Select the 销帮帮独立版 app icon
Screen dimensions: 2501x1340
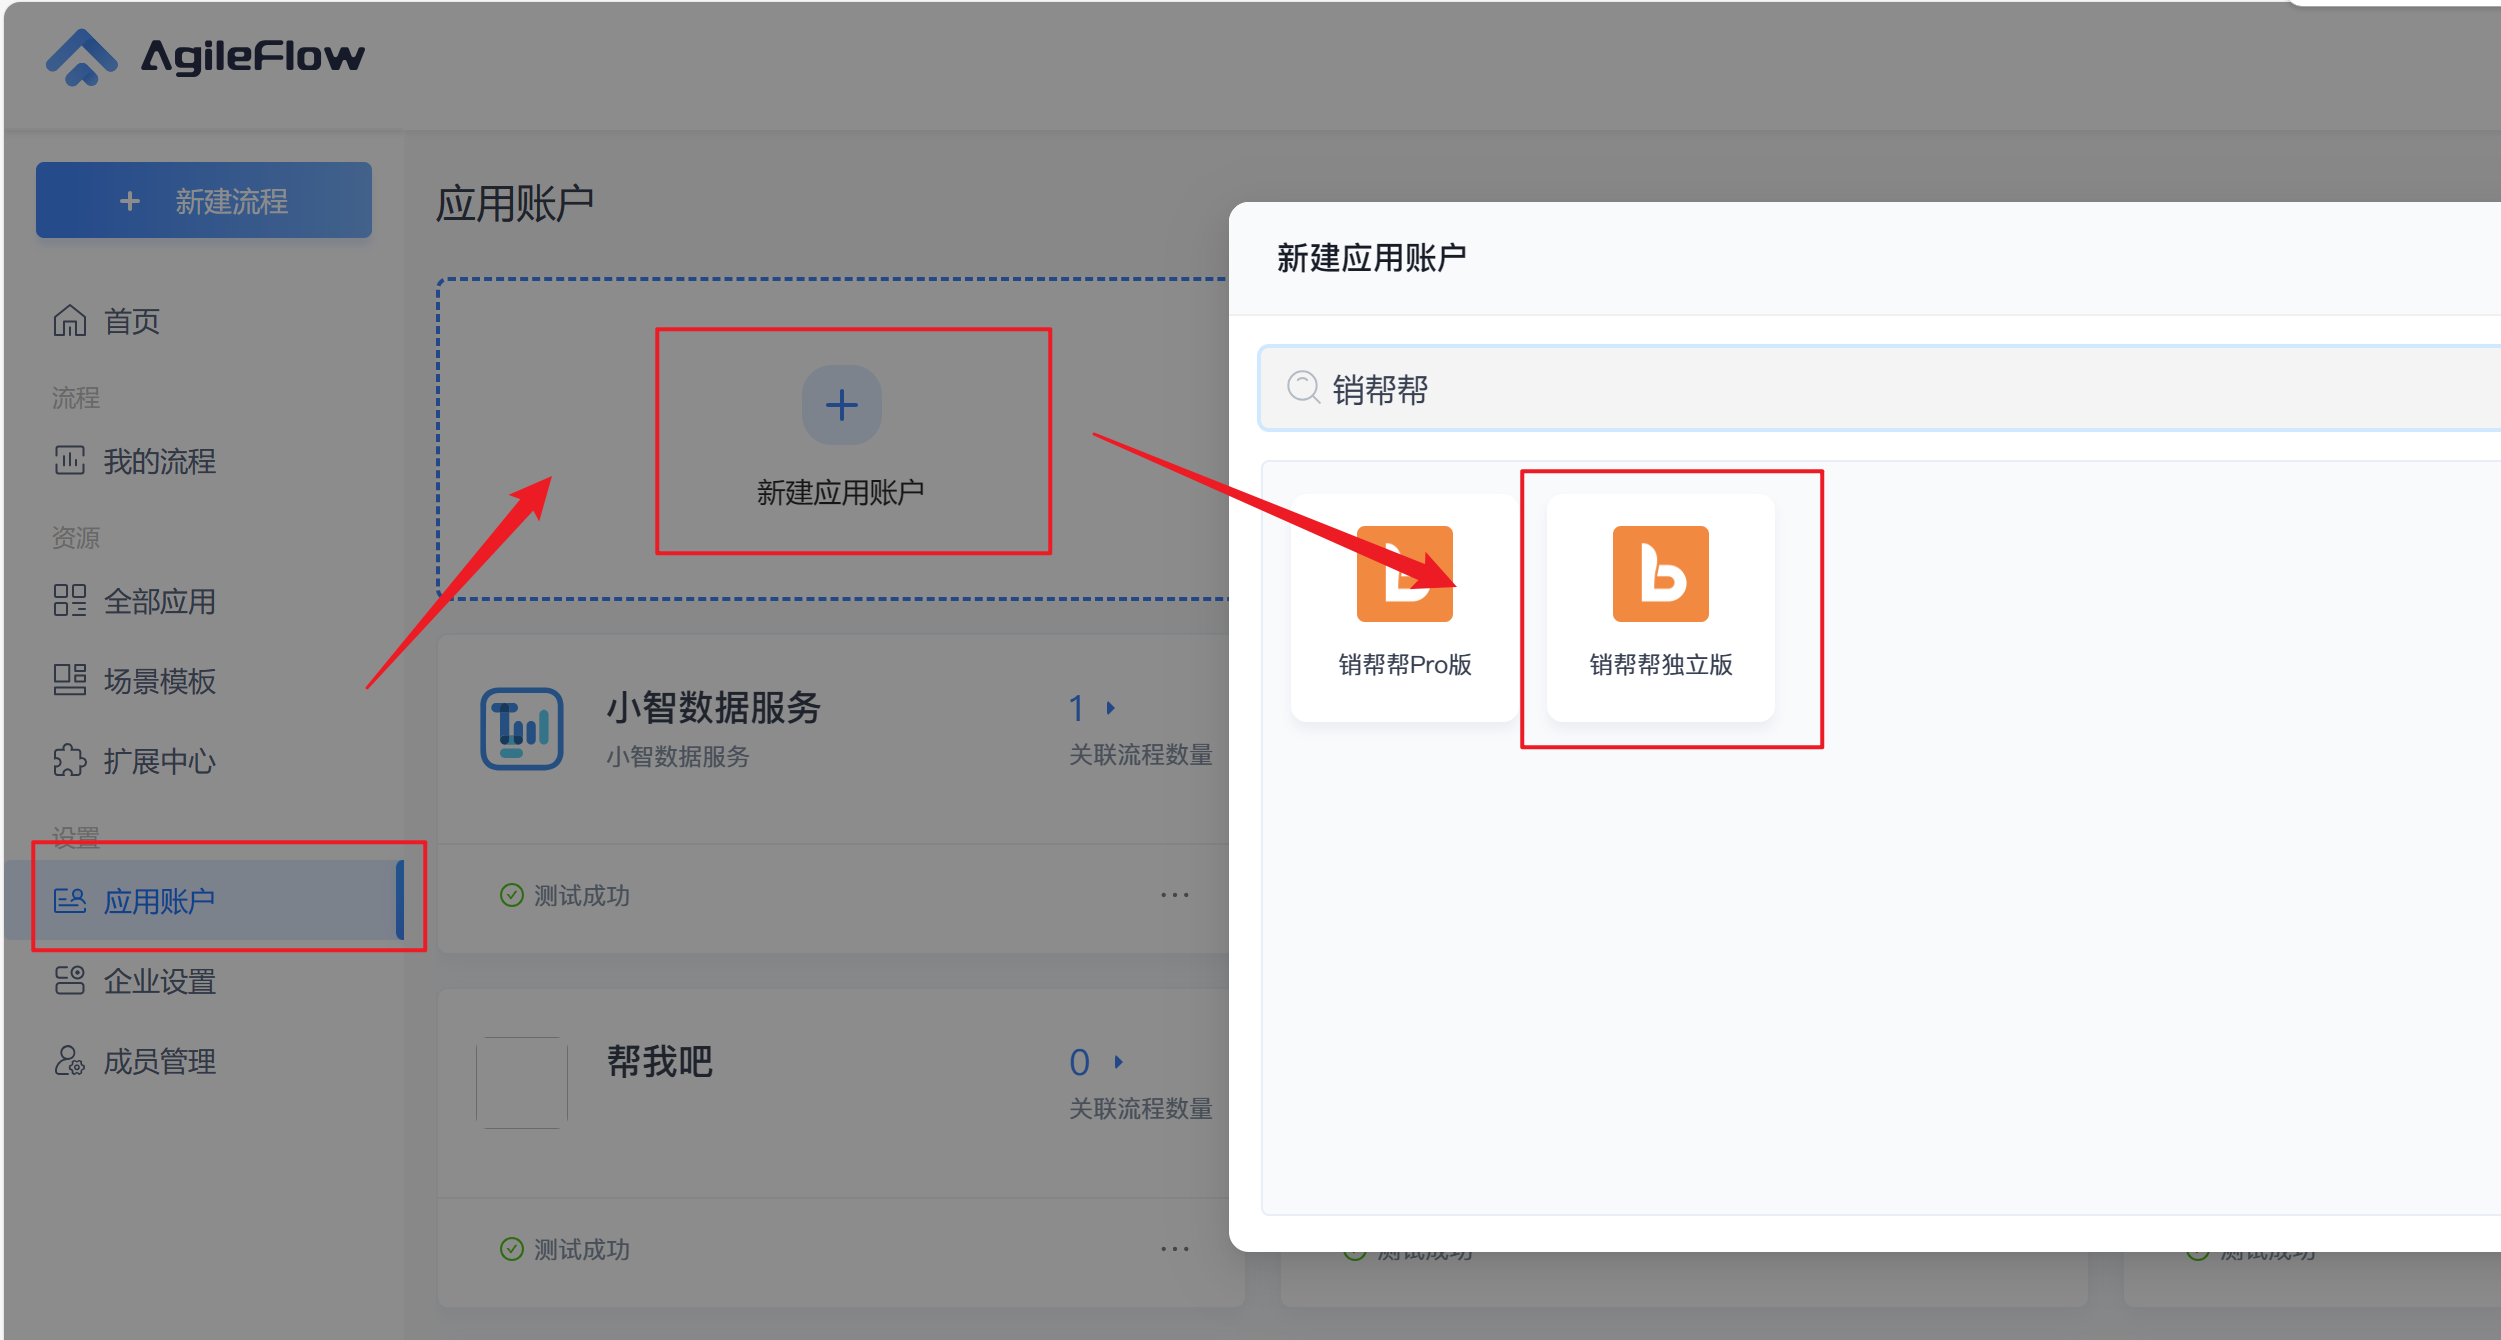click(1660, 574)
